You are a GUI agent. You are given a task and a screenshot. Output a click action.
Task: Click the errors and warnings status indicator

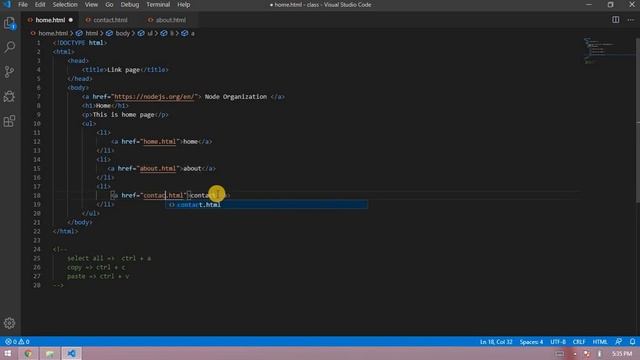pyautogui.click(x=17, y=342)
